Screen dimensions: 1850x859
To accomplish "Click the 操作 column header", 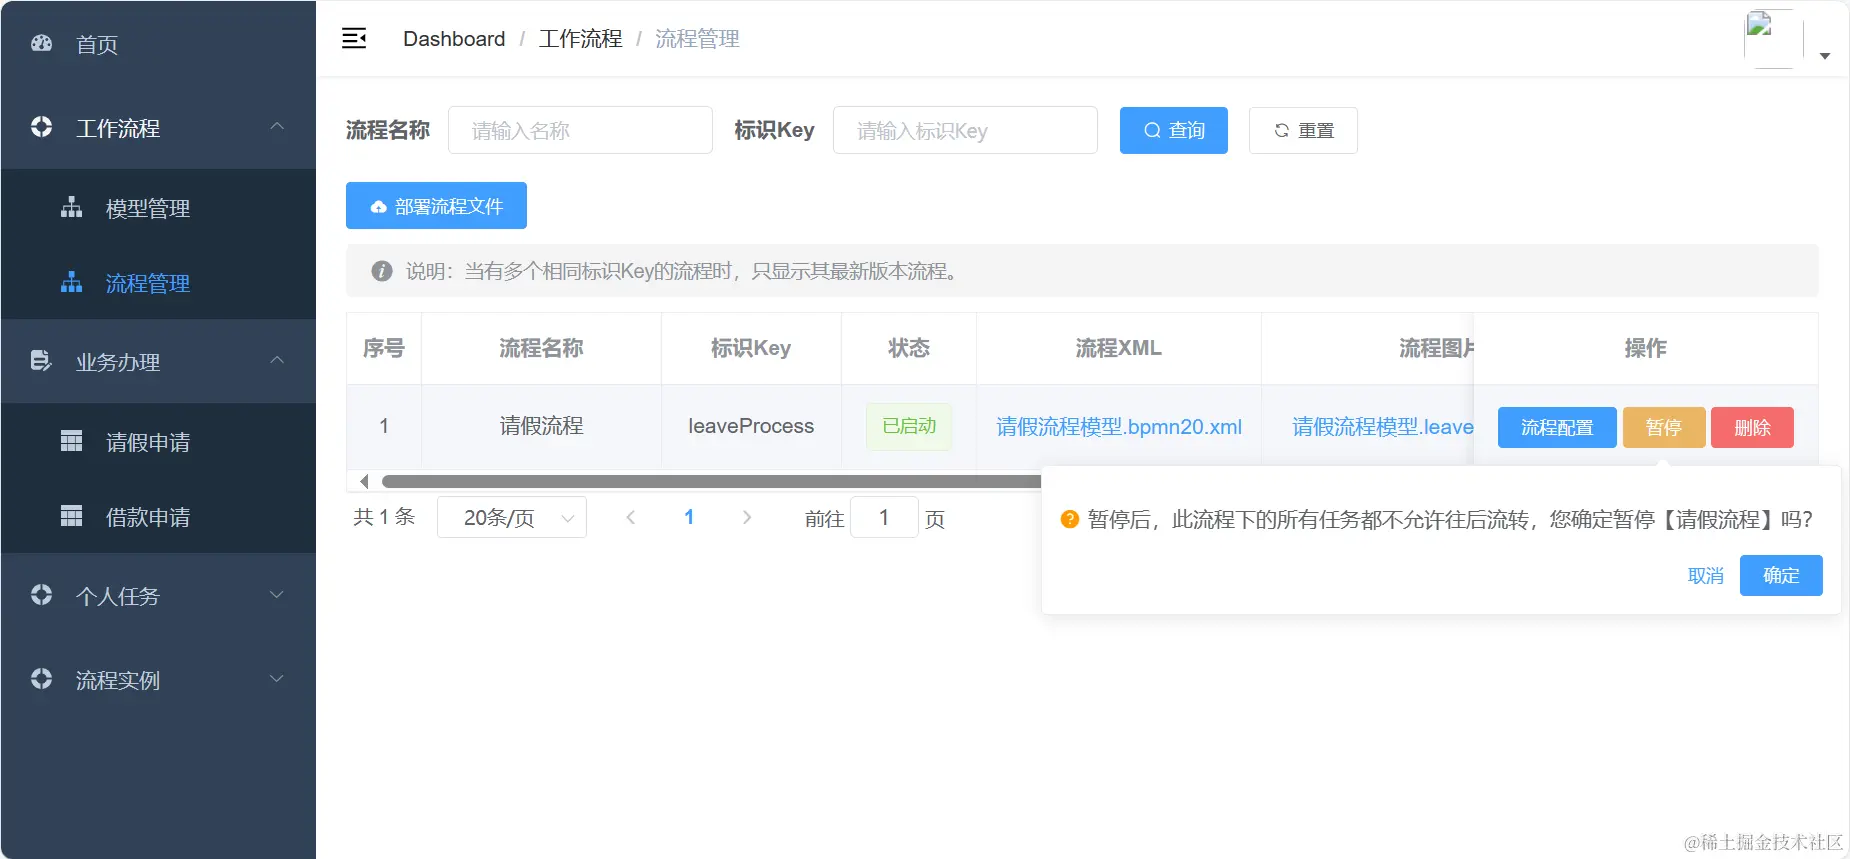I will click(1646, 348).
